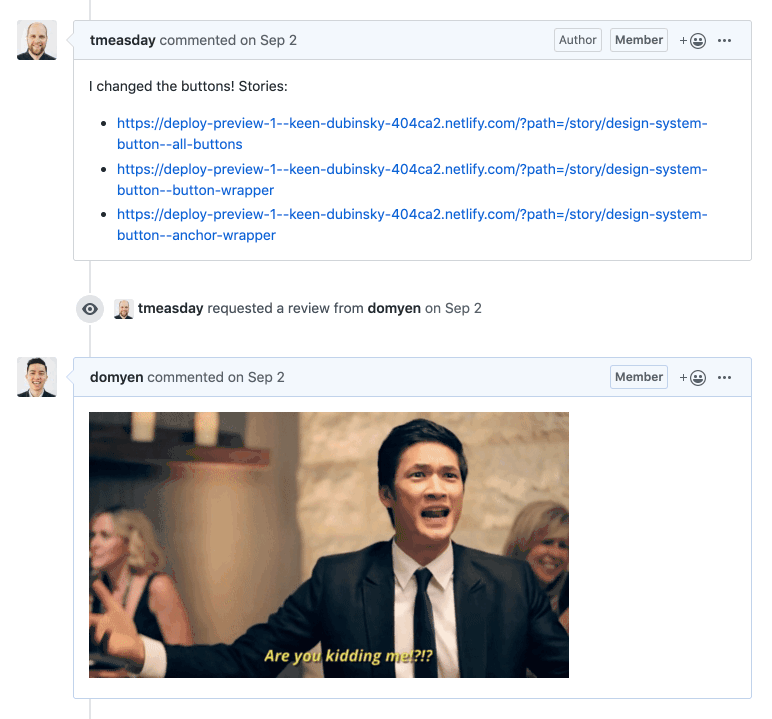Open the 'Are you kidding me' GIF image
The width and height of the screenshot is (772, 719).
coord(329,545)
